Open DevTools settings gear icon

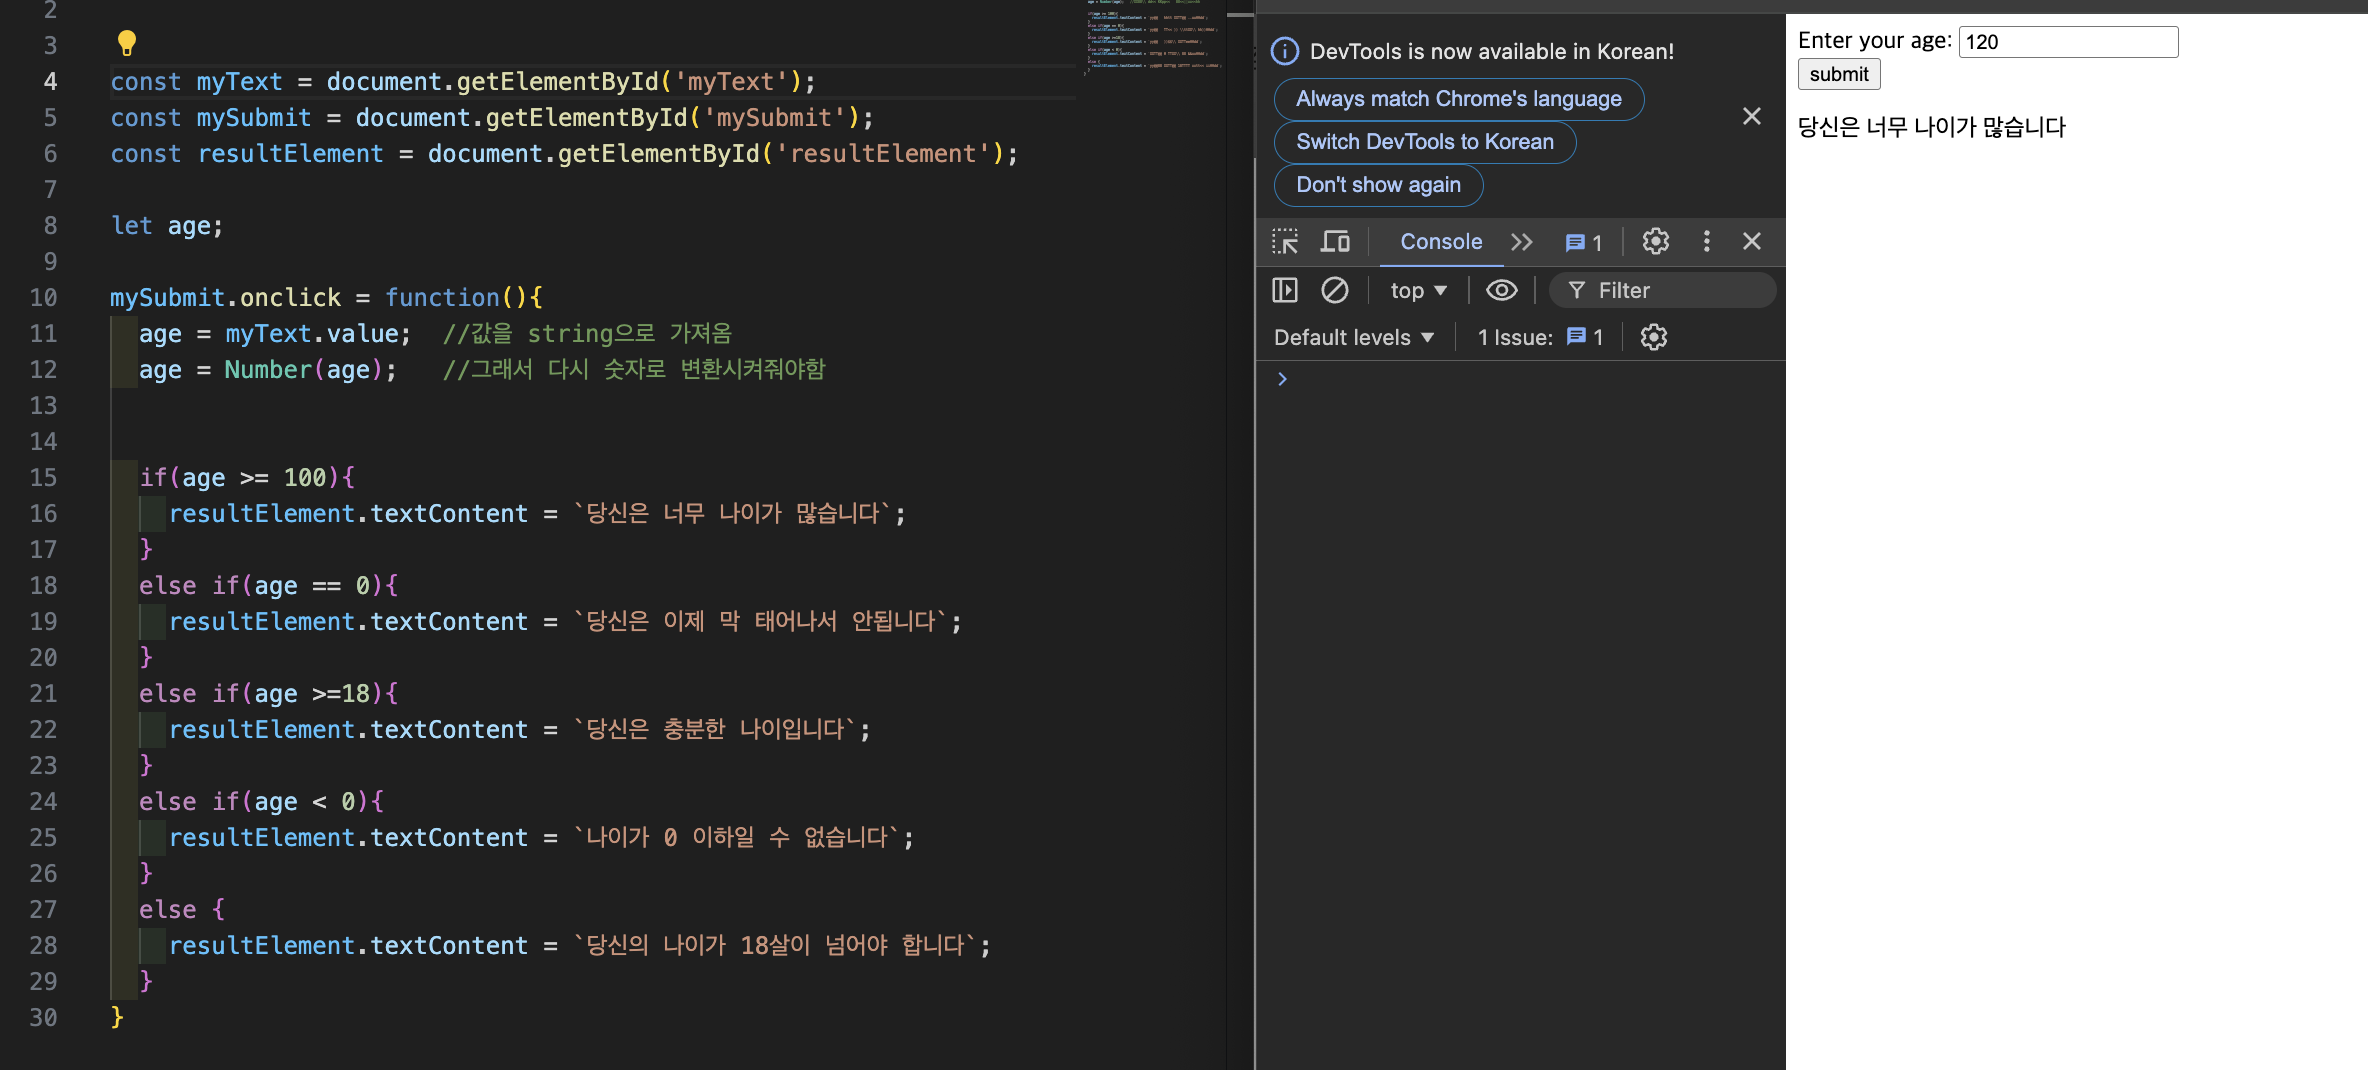(x=1656, y=242)
